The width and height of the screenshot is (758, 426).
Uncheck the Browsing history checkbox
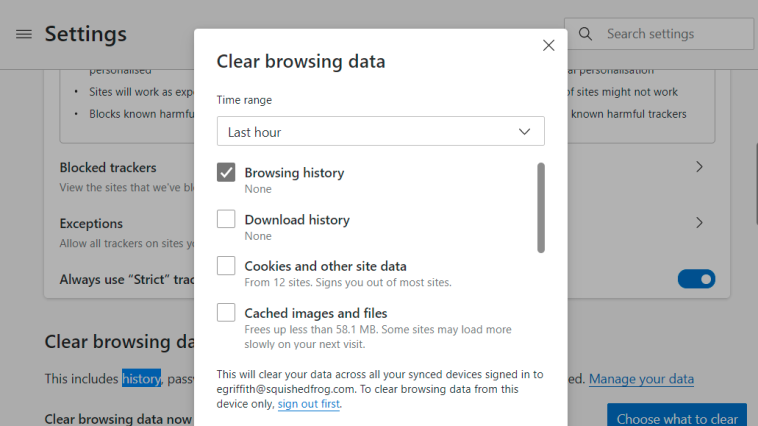point(226,172)
